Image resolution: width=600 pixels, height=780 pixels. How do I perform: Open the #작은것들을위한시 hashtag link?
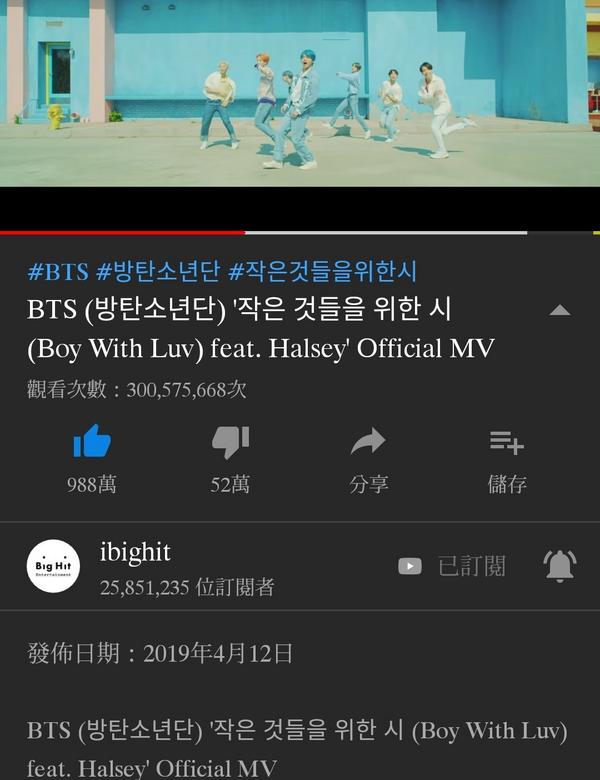322,272
